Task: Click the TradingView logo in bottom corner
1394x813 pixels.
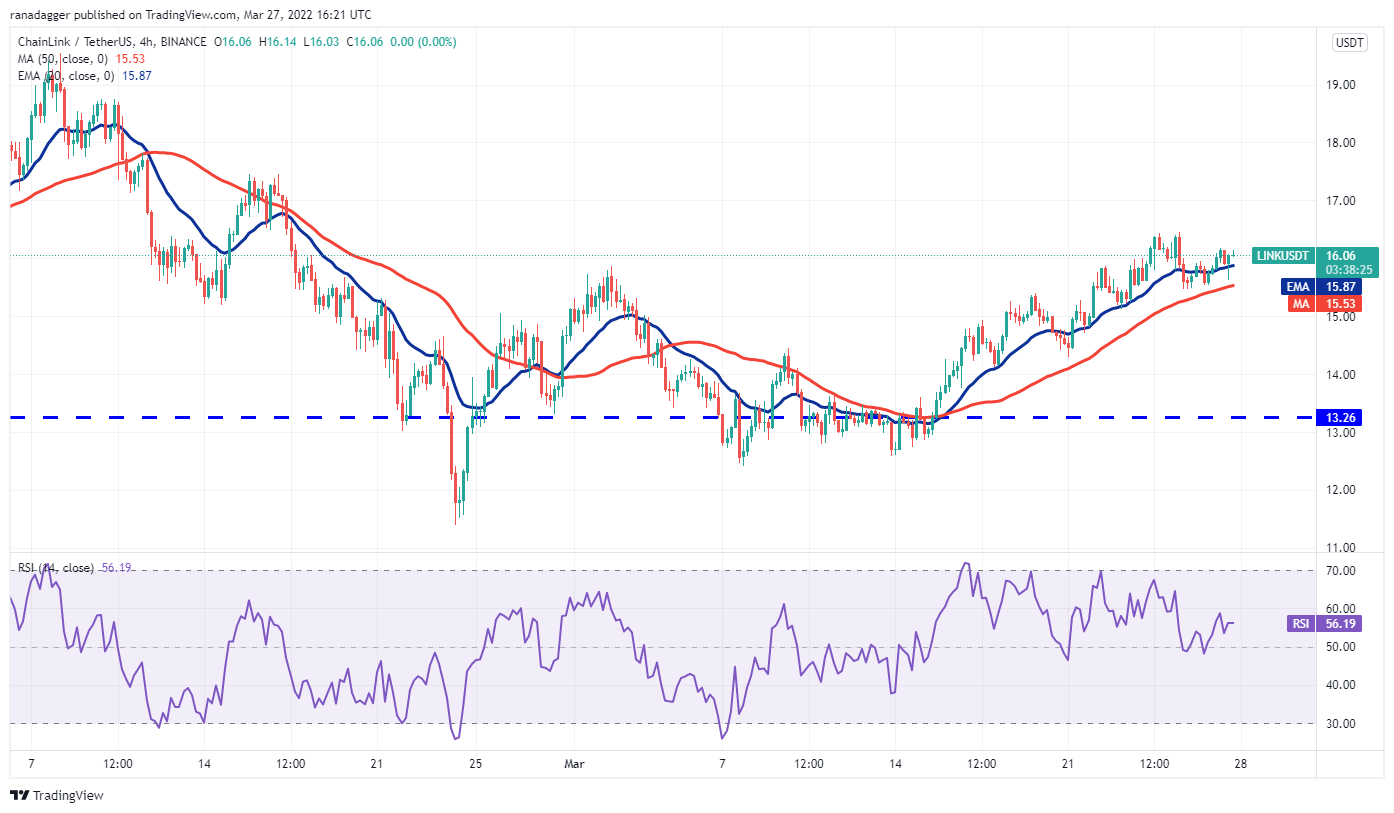Action: pyautogui.click(x=57, y=796)
